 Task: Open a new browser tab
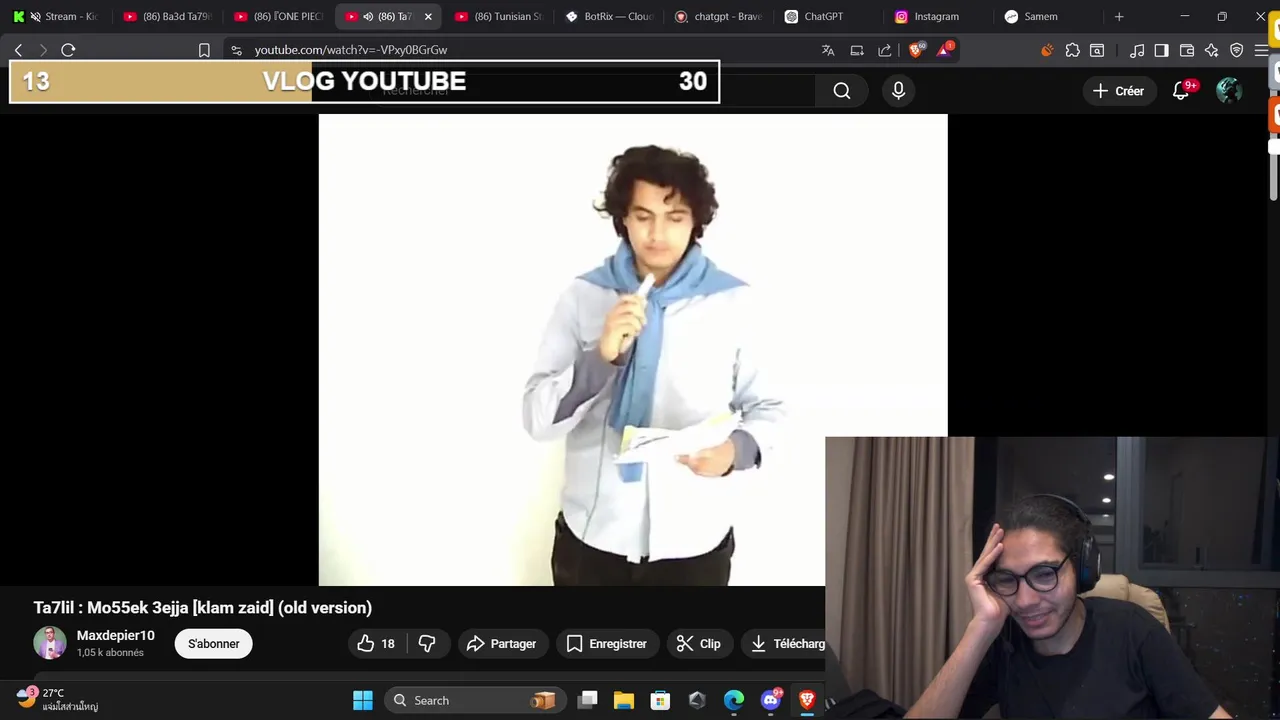(x=1119, y=16)
